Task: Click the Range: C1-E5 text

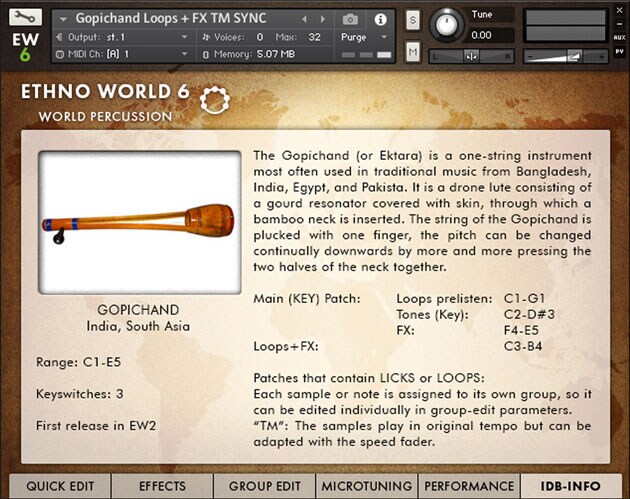Action: click(x=78, y=362)
